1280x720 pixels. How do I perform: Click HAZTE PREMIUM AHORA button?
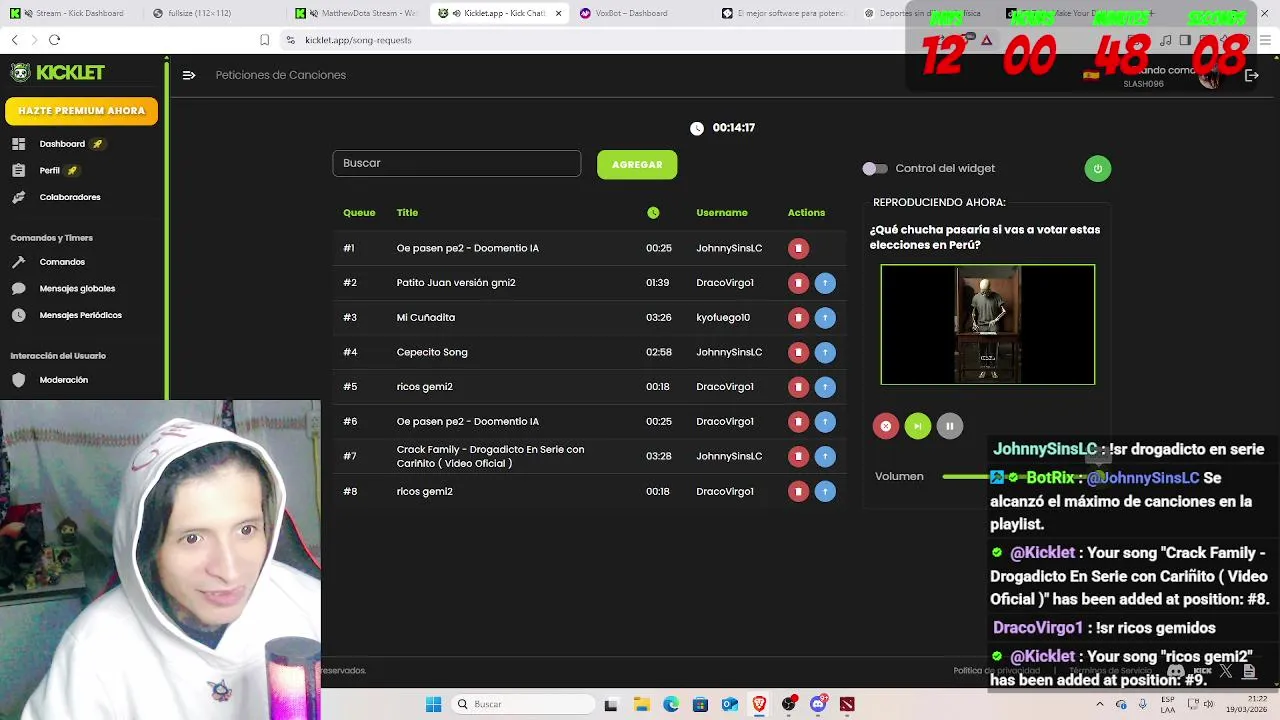[x=81, y=111]
